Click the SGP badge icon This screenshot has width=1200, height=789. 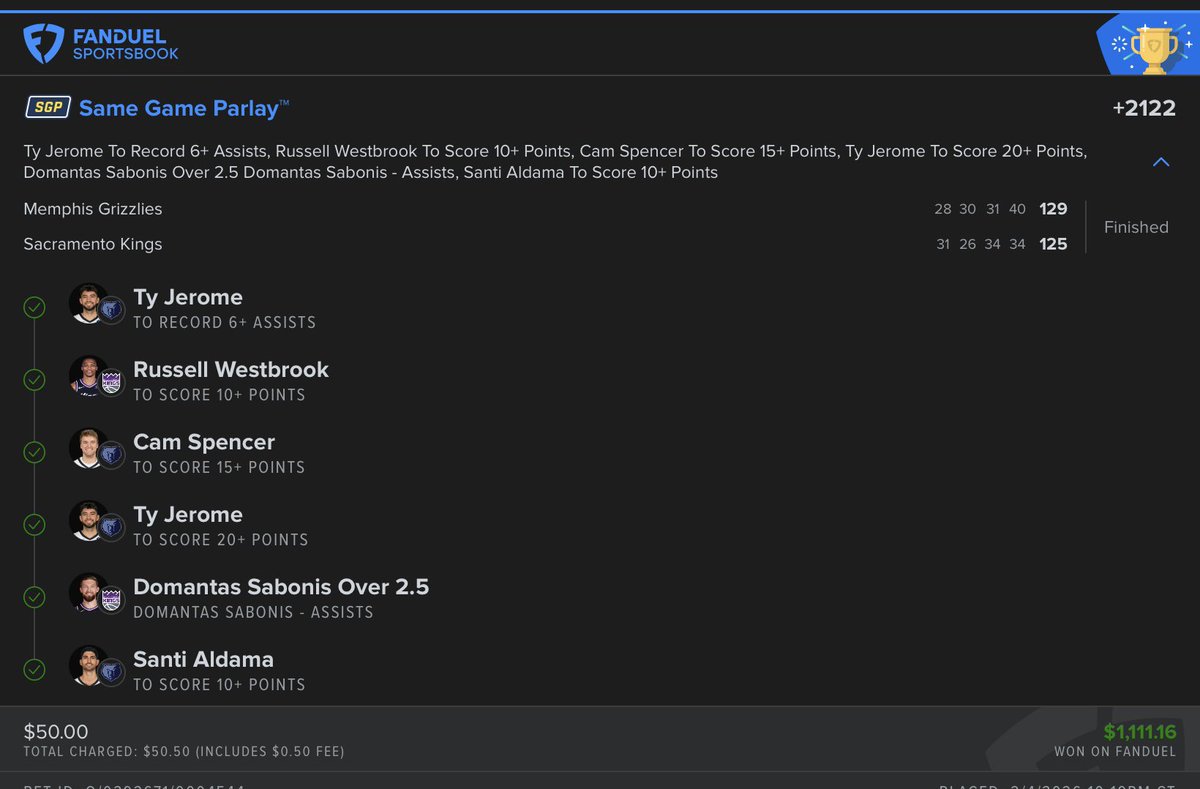point(48,108)
